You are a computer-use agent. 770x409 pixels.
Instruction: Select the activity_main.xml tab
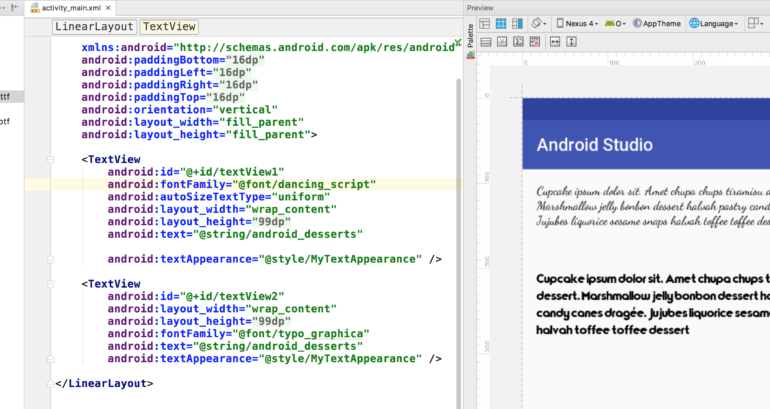pos(73,7)
